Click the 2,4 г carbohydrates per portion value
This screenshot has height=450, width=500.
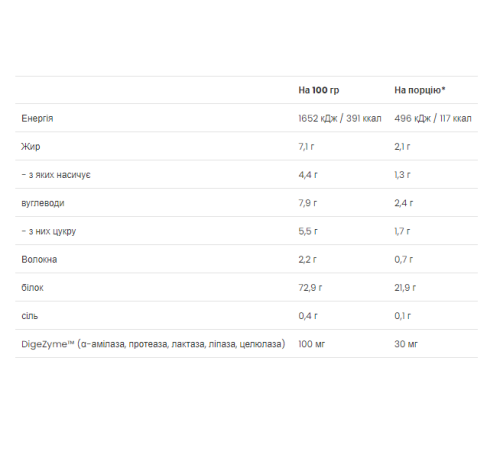tap(403, 203)
